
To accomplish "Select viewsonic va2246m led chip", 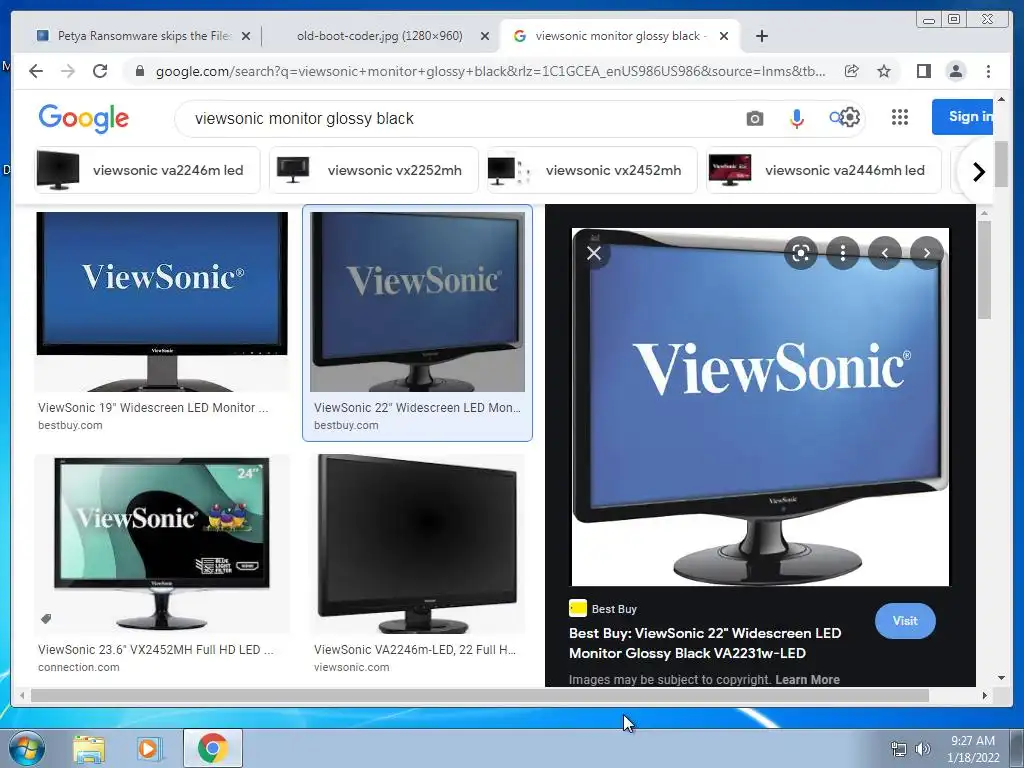I will [148, 170].
